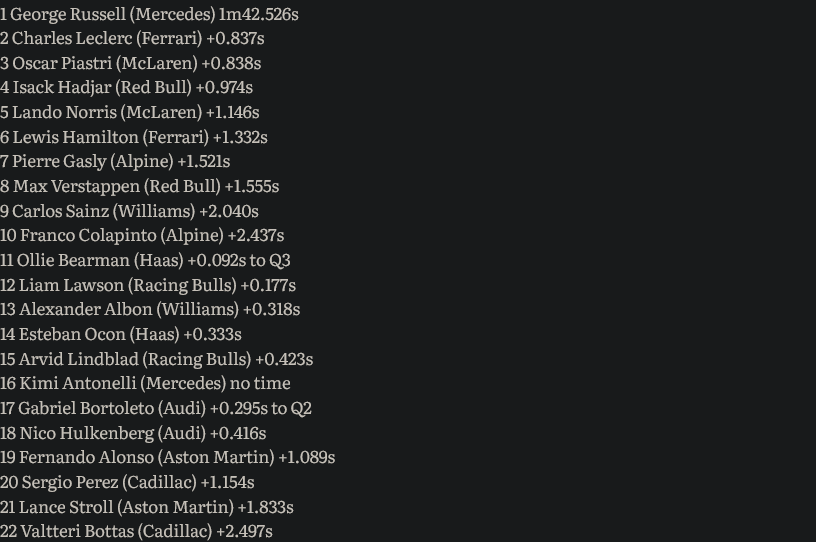Select Esteban Ocon Haas row

pos(121,334)
